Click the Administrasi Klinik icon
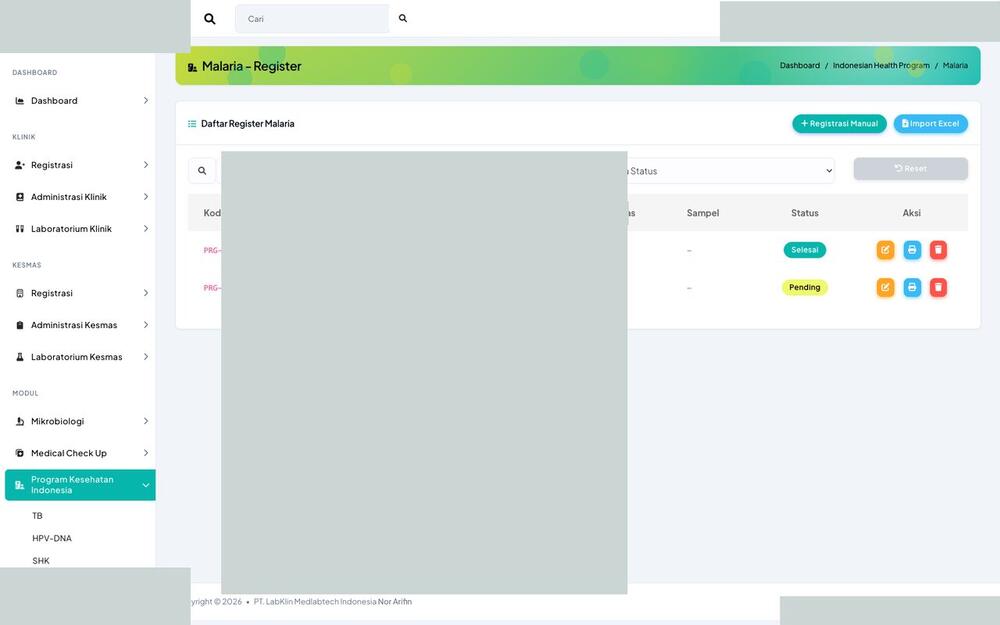The width and height of the screenshot is (1000, 625). point(20,197)
